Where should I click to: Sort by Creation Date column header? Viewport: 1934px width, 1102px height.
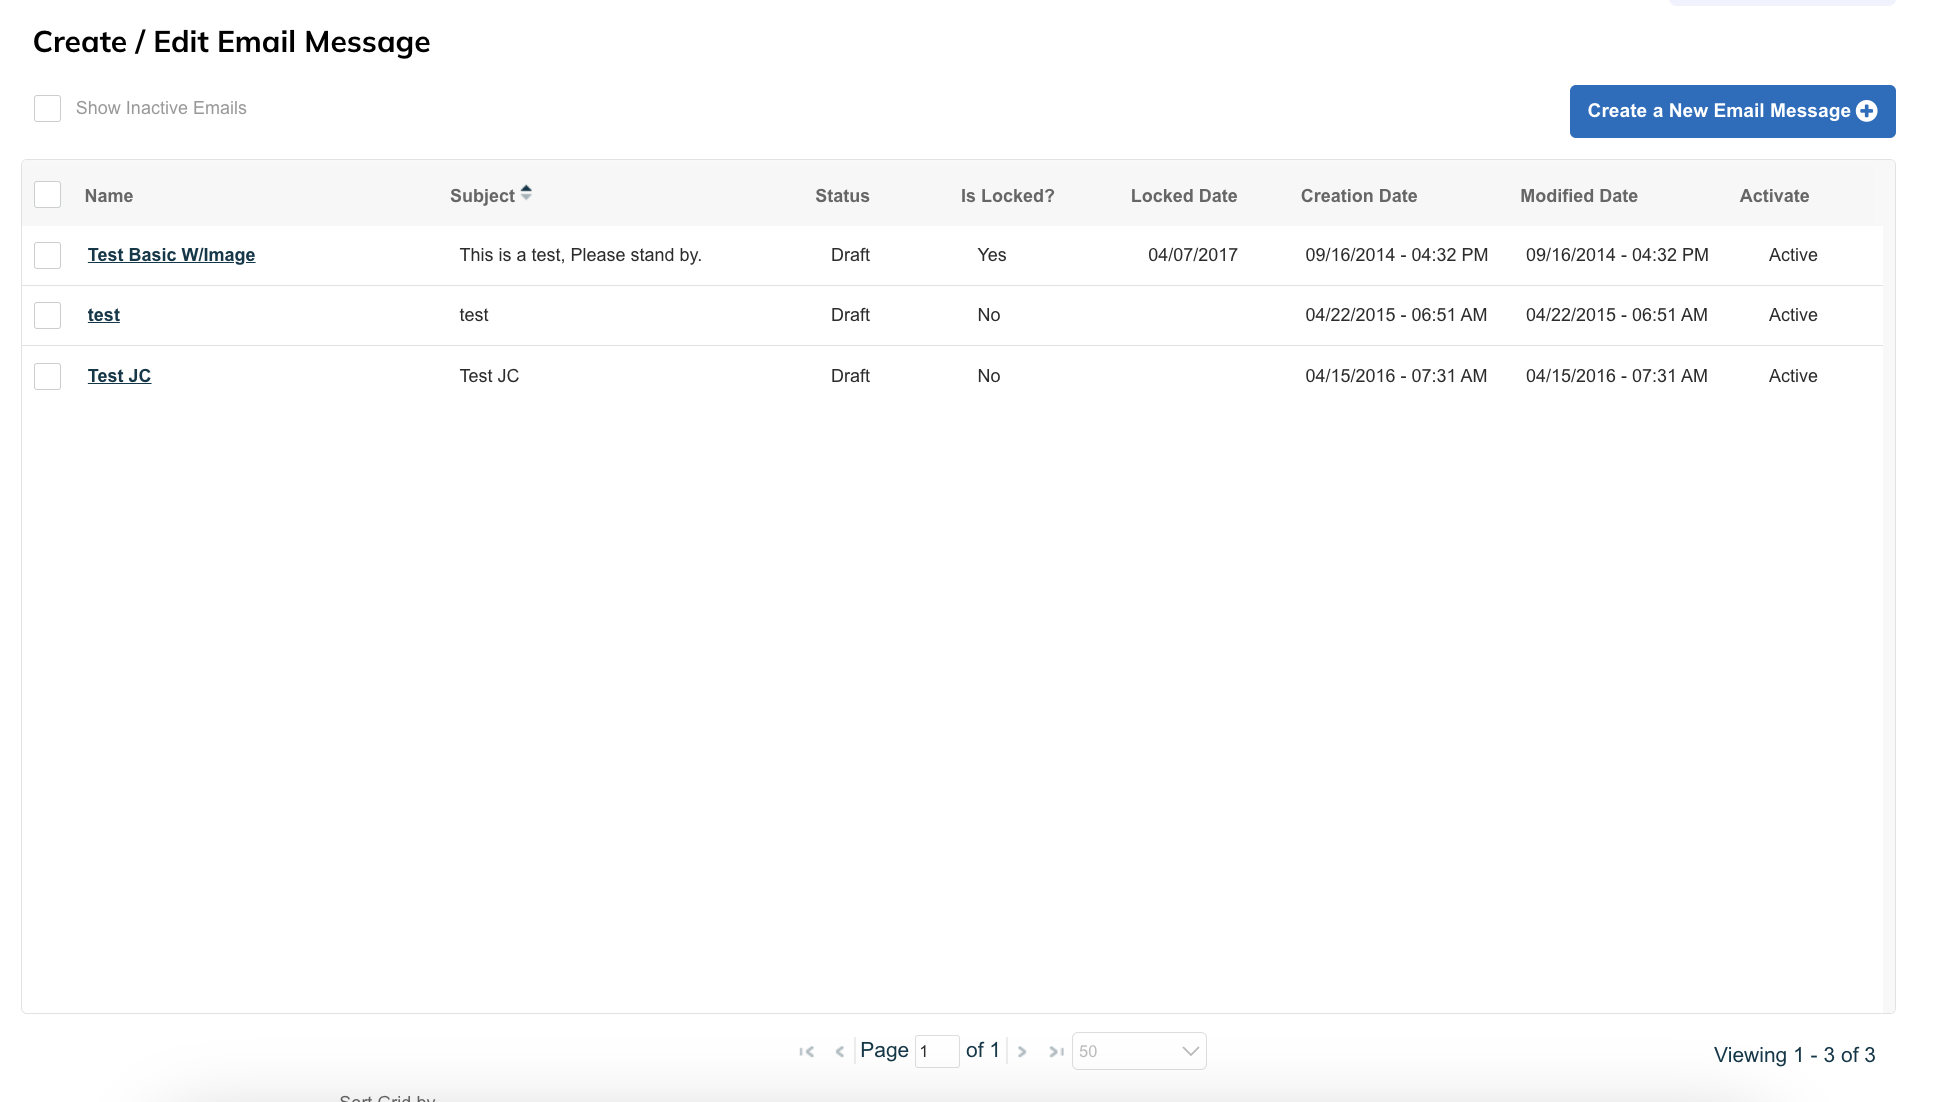click(1359, 196)
